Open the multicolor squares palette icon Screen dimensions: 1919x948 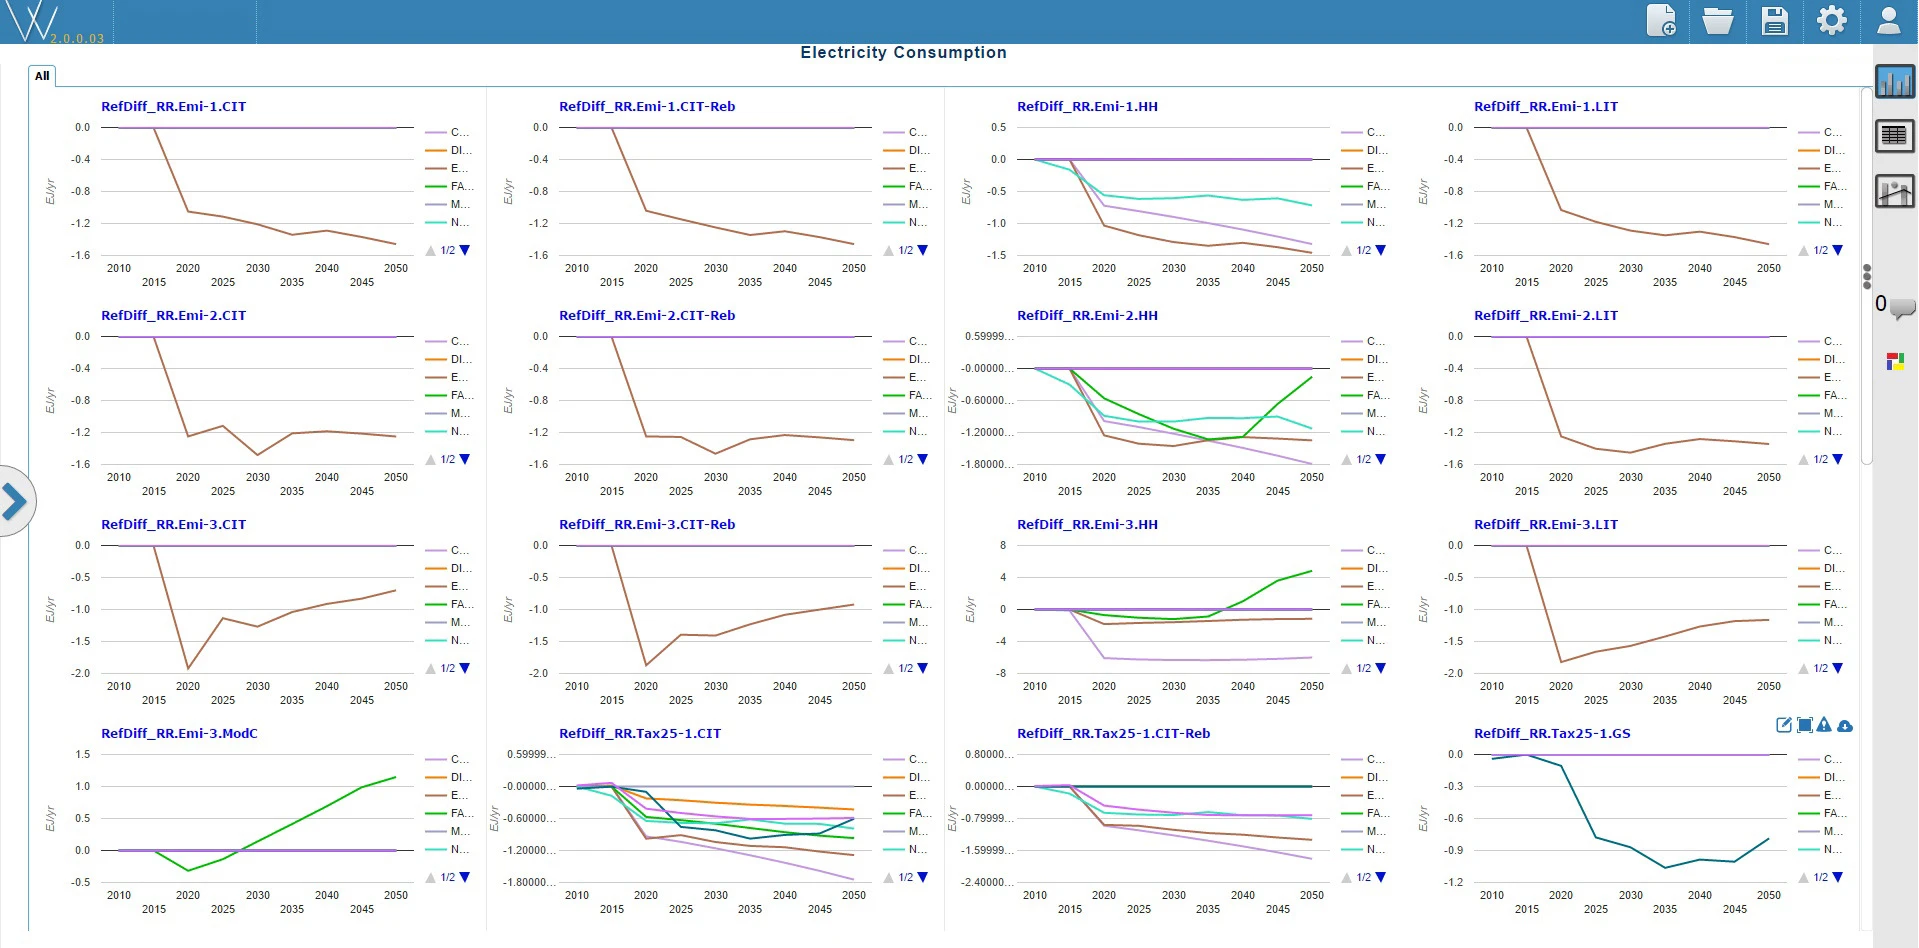[x=1895, y=361]
